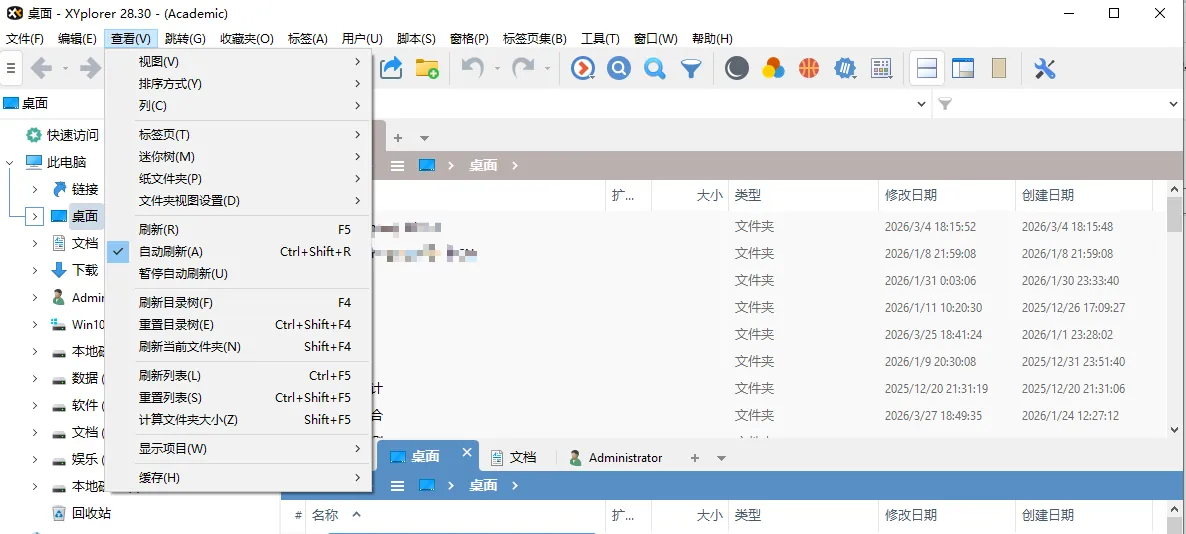Viewport: 1186px width, 534px height.
Task: Switch to Administrator tab in lower pane
Action: [x=616, y=458]
